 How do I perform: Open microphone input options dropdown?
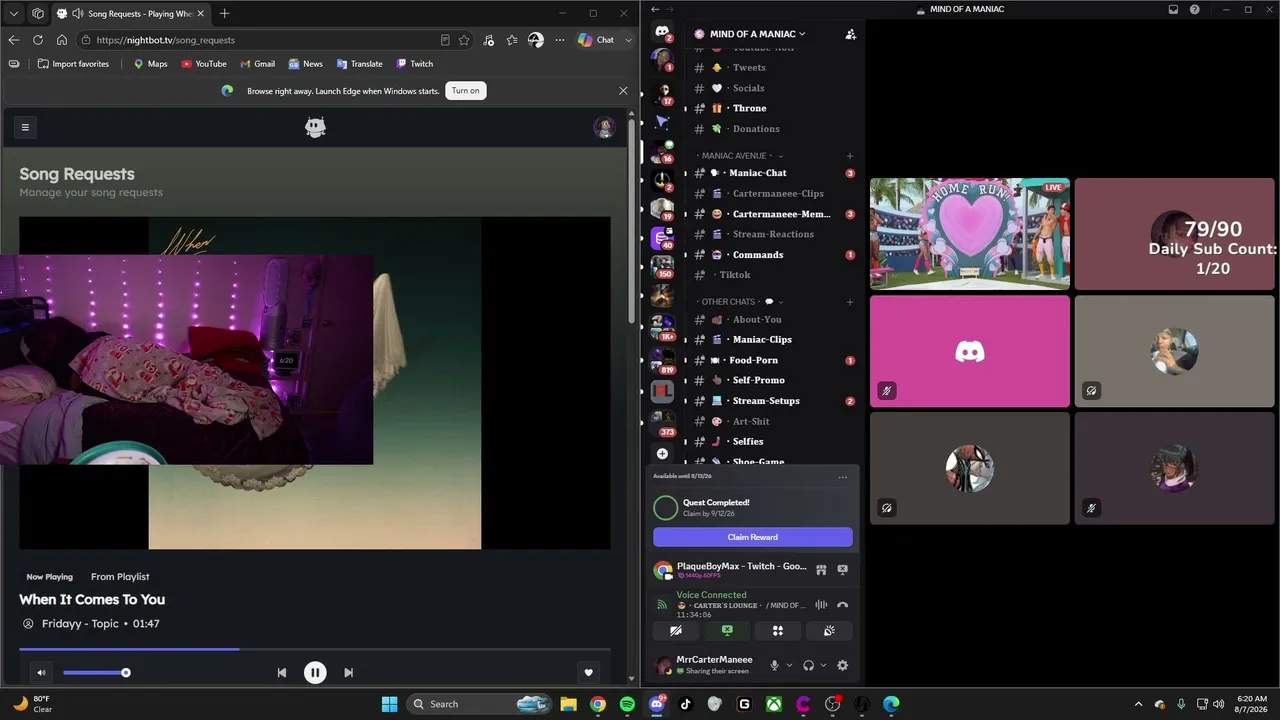[789, 665]
